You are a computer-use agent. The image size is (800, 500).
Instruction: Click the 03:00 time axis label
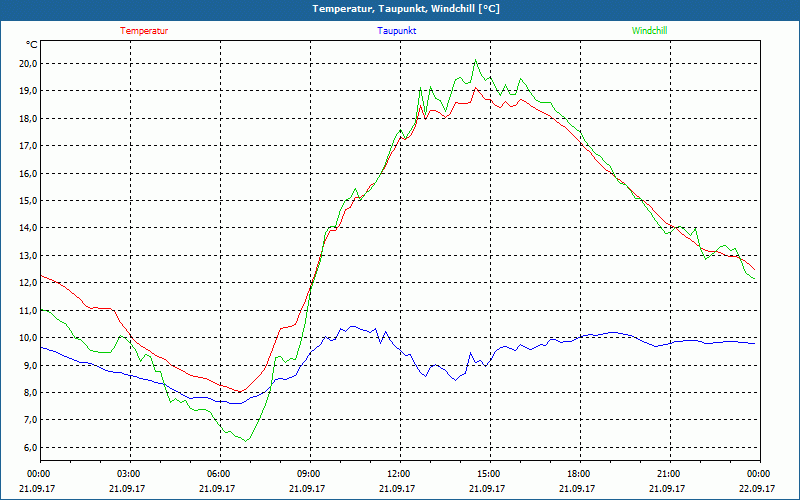point(130,474)
